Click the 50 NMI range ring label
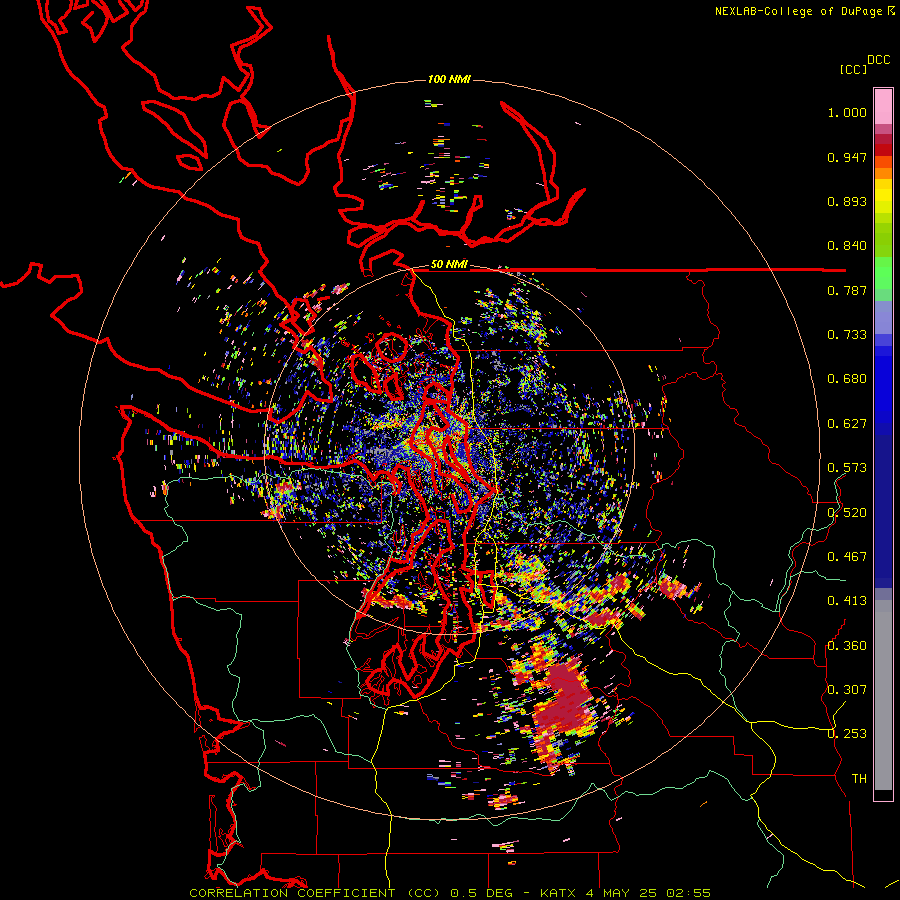900x900 pixels. [449, 265]
